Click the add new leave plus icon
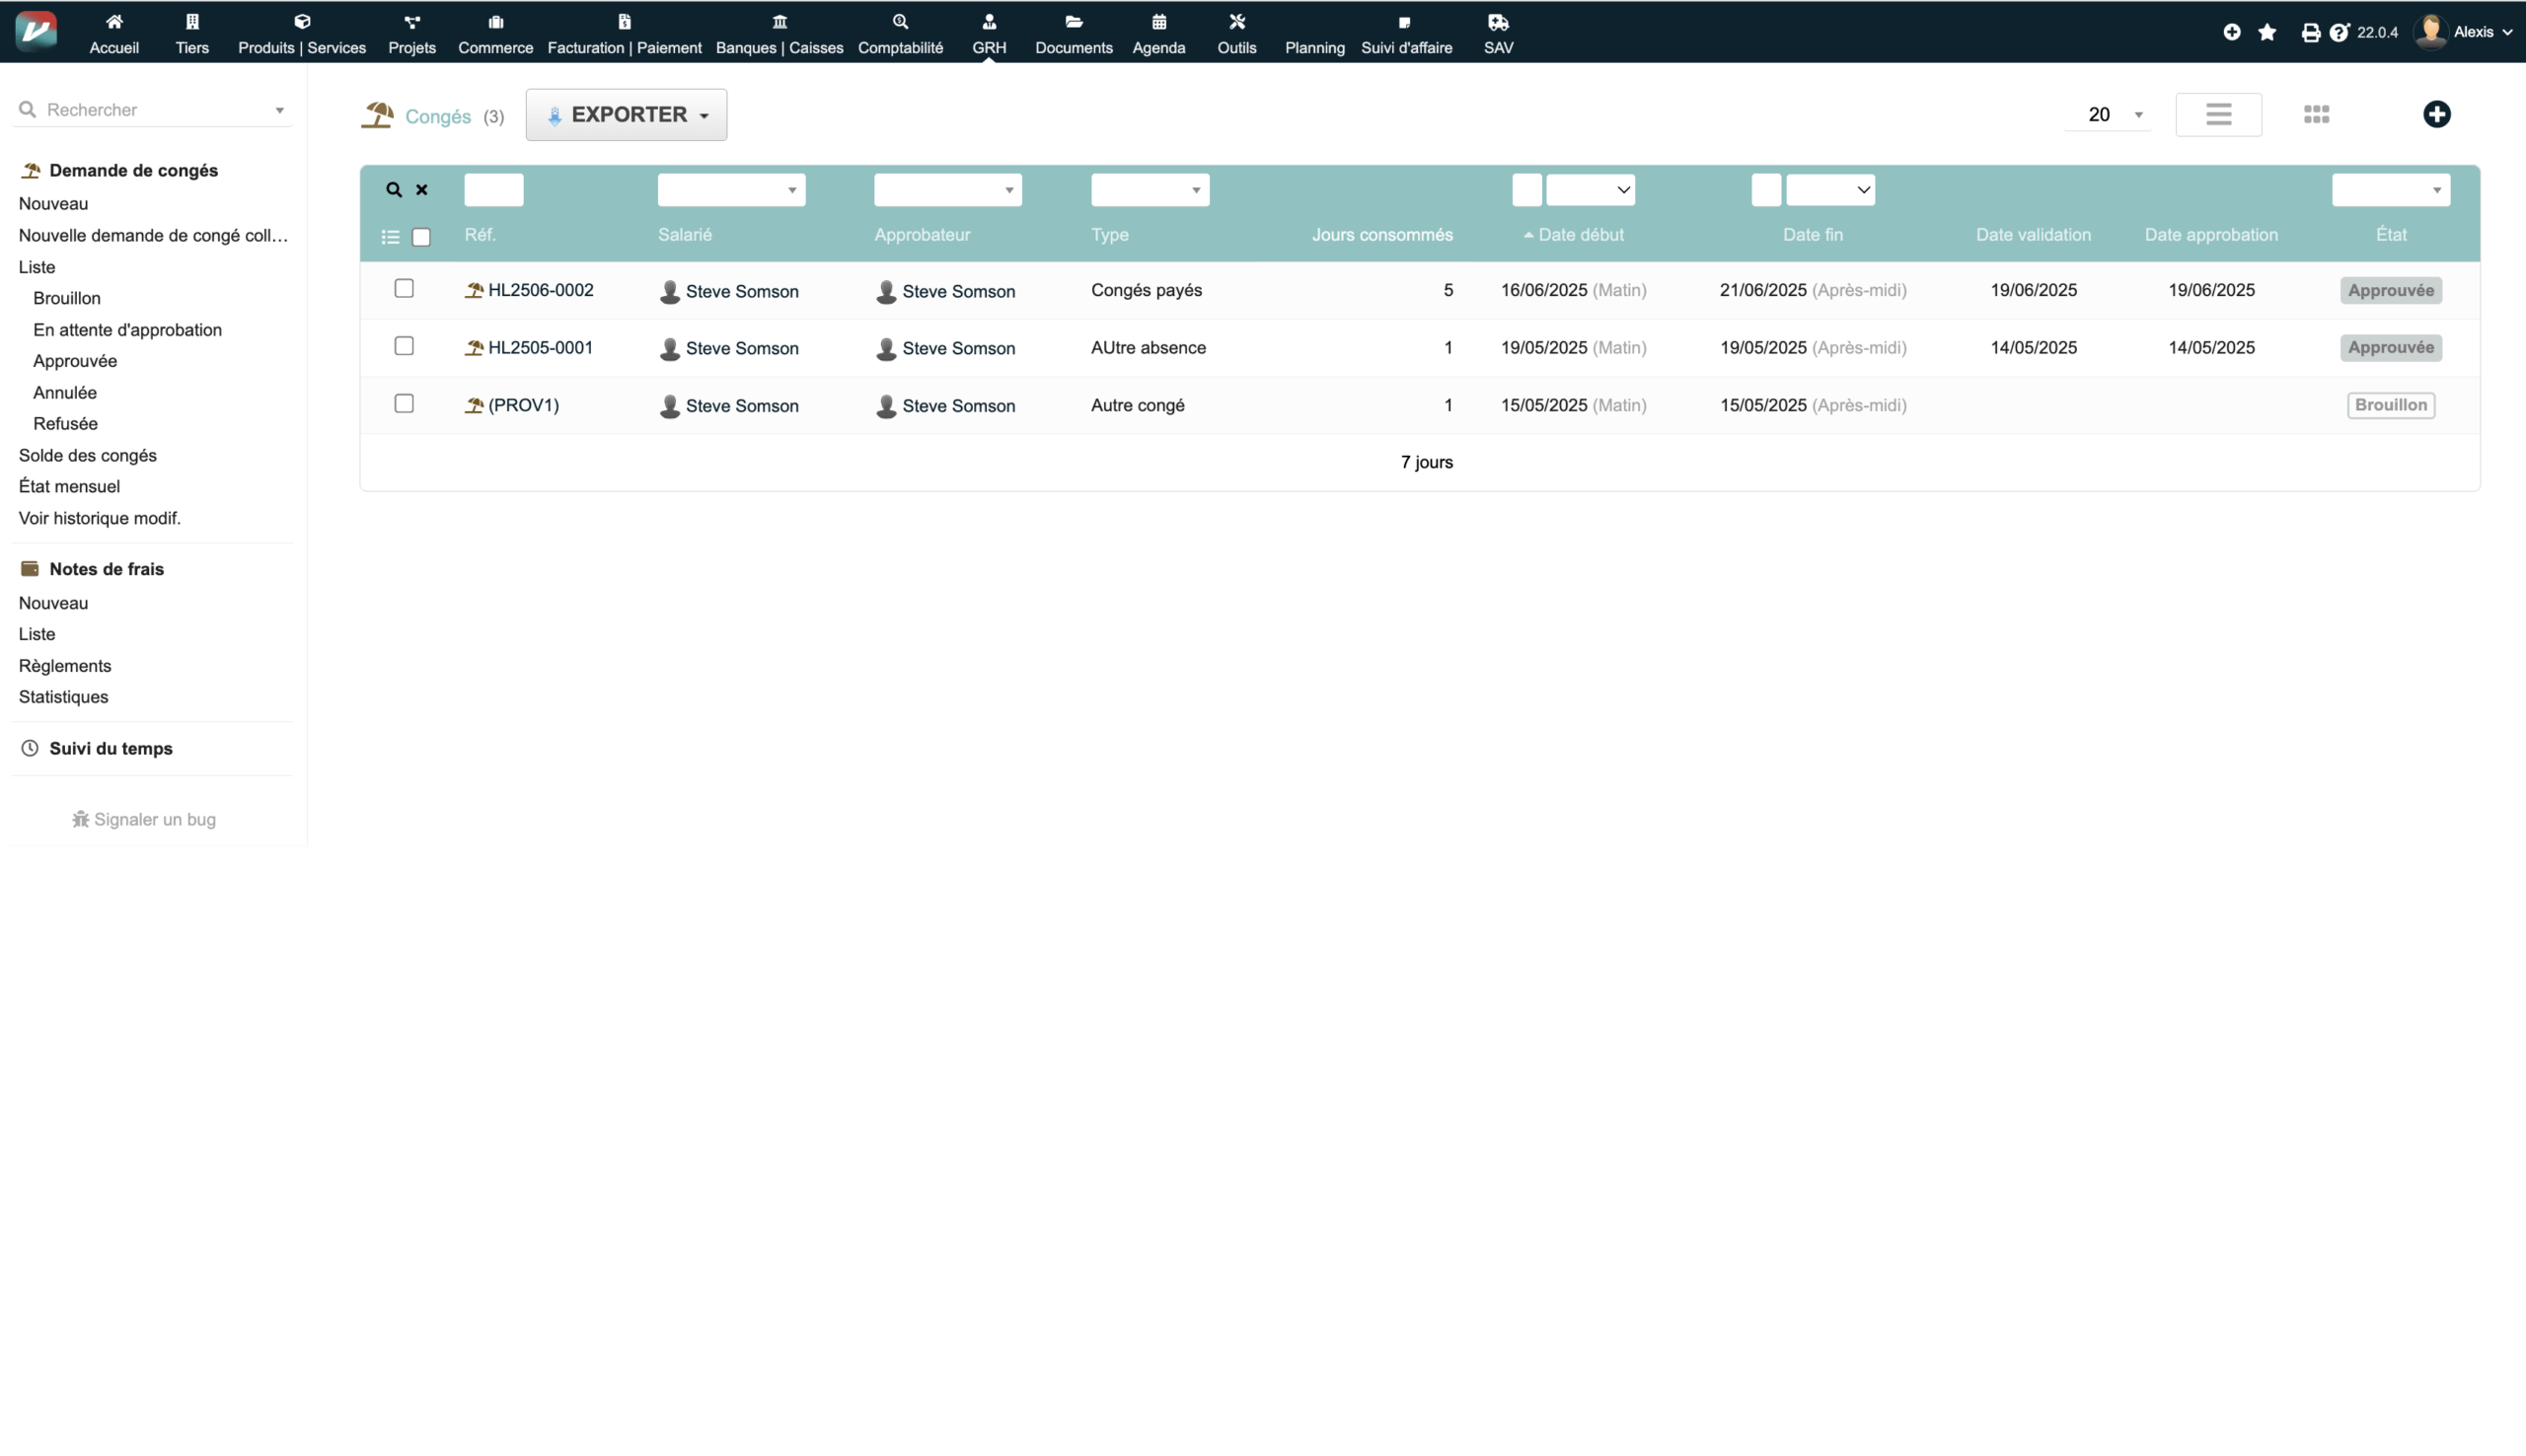2526x1456 pixels. pos(2436,114)
